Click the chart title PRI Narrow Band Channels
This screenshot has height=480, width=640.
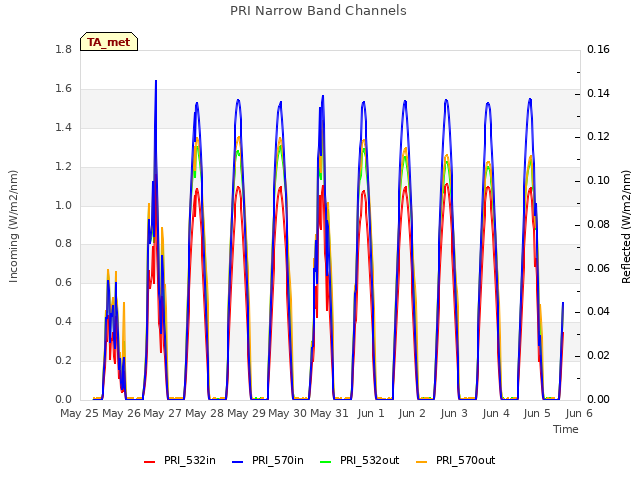[x=318, y=11]
